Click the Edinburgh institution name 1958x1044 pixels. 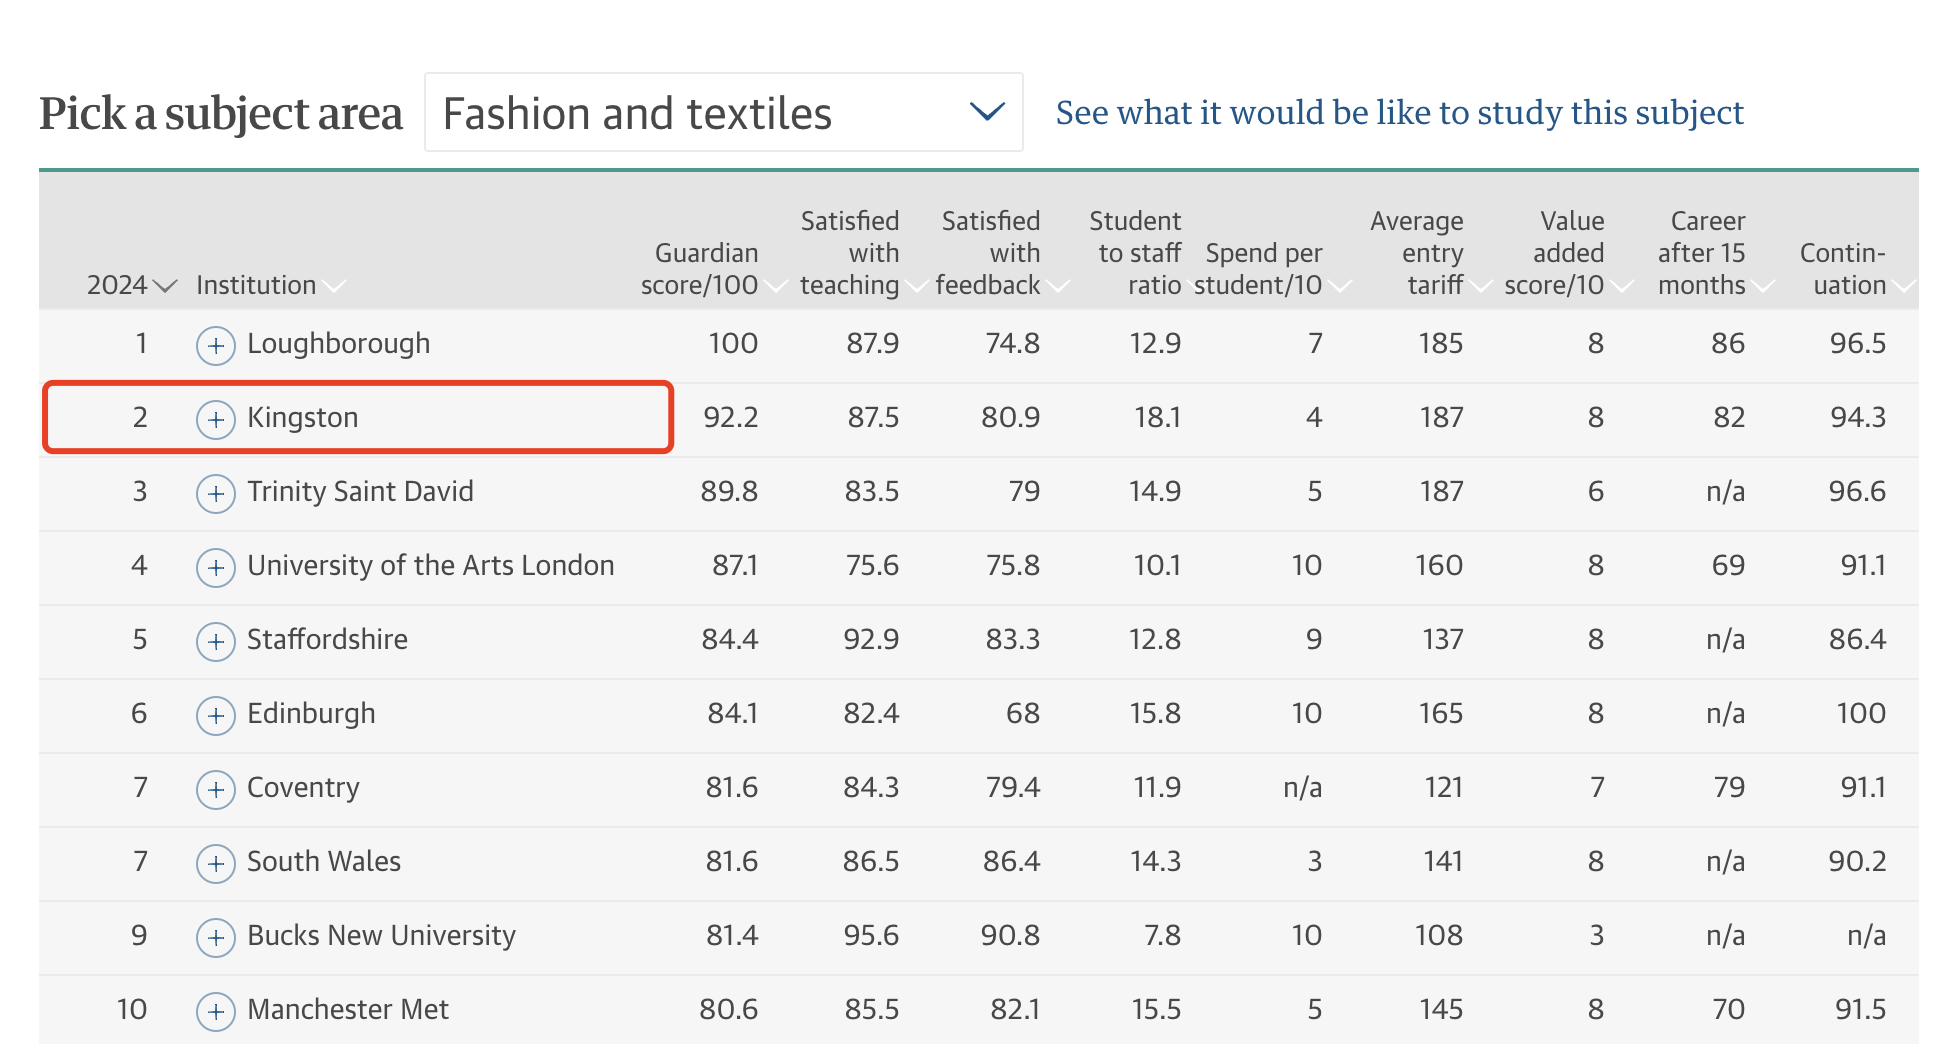pyautogui.click(x=311, y=714)
